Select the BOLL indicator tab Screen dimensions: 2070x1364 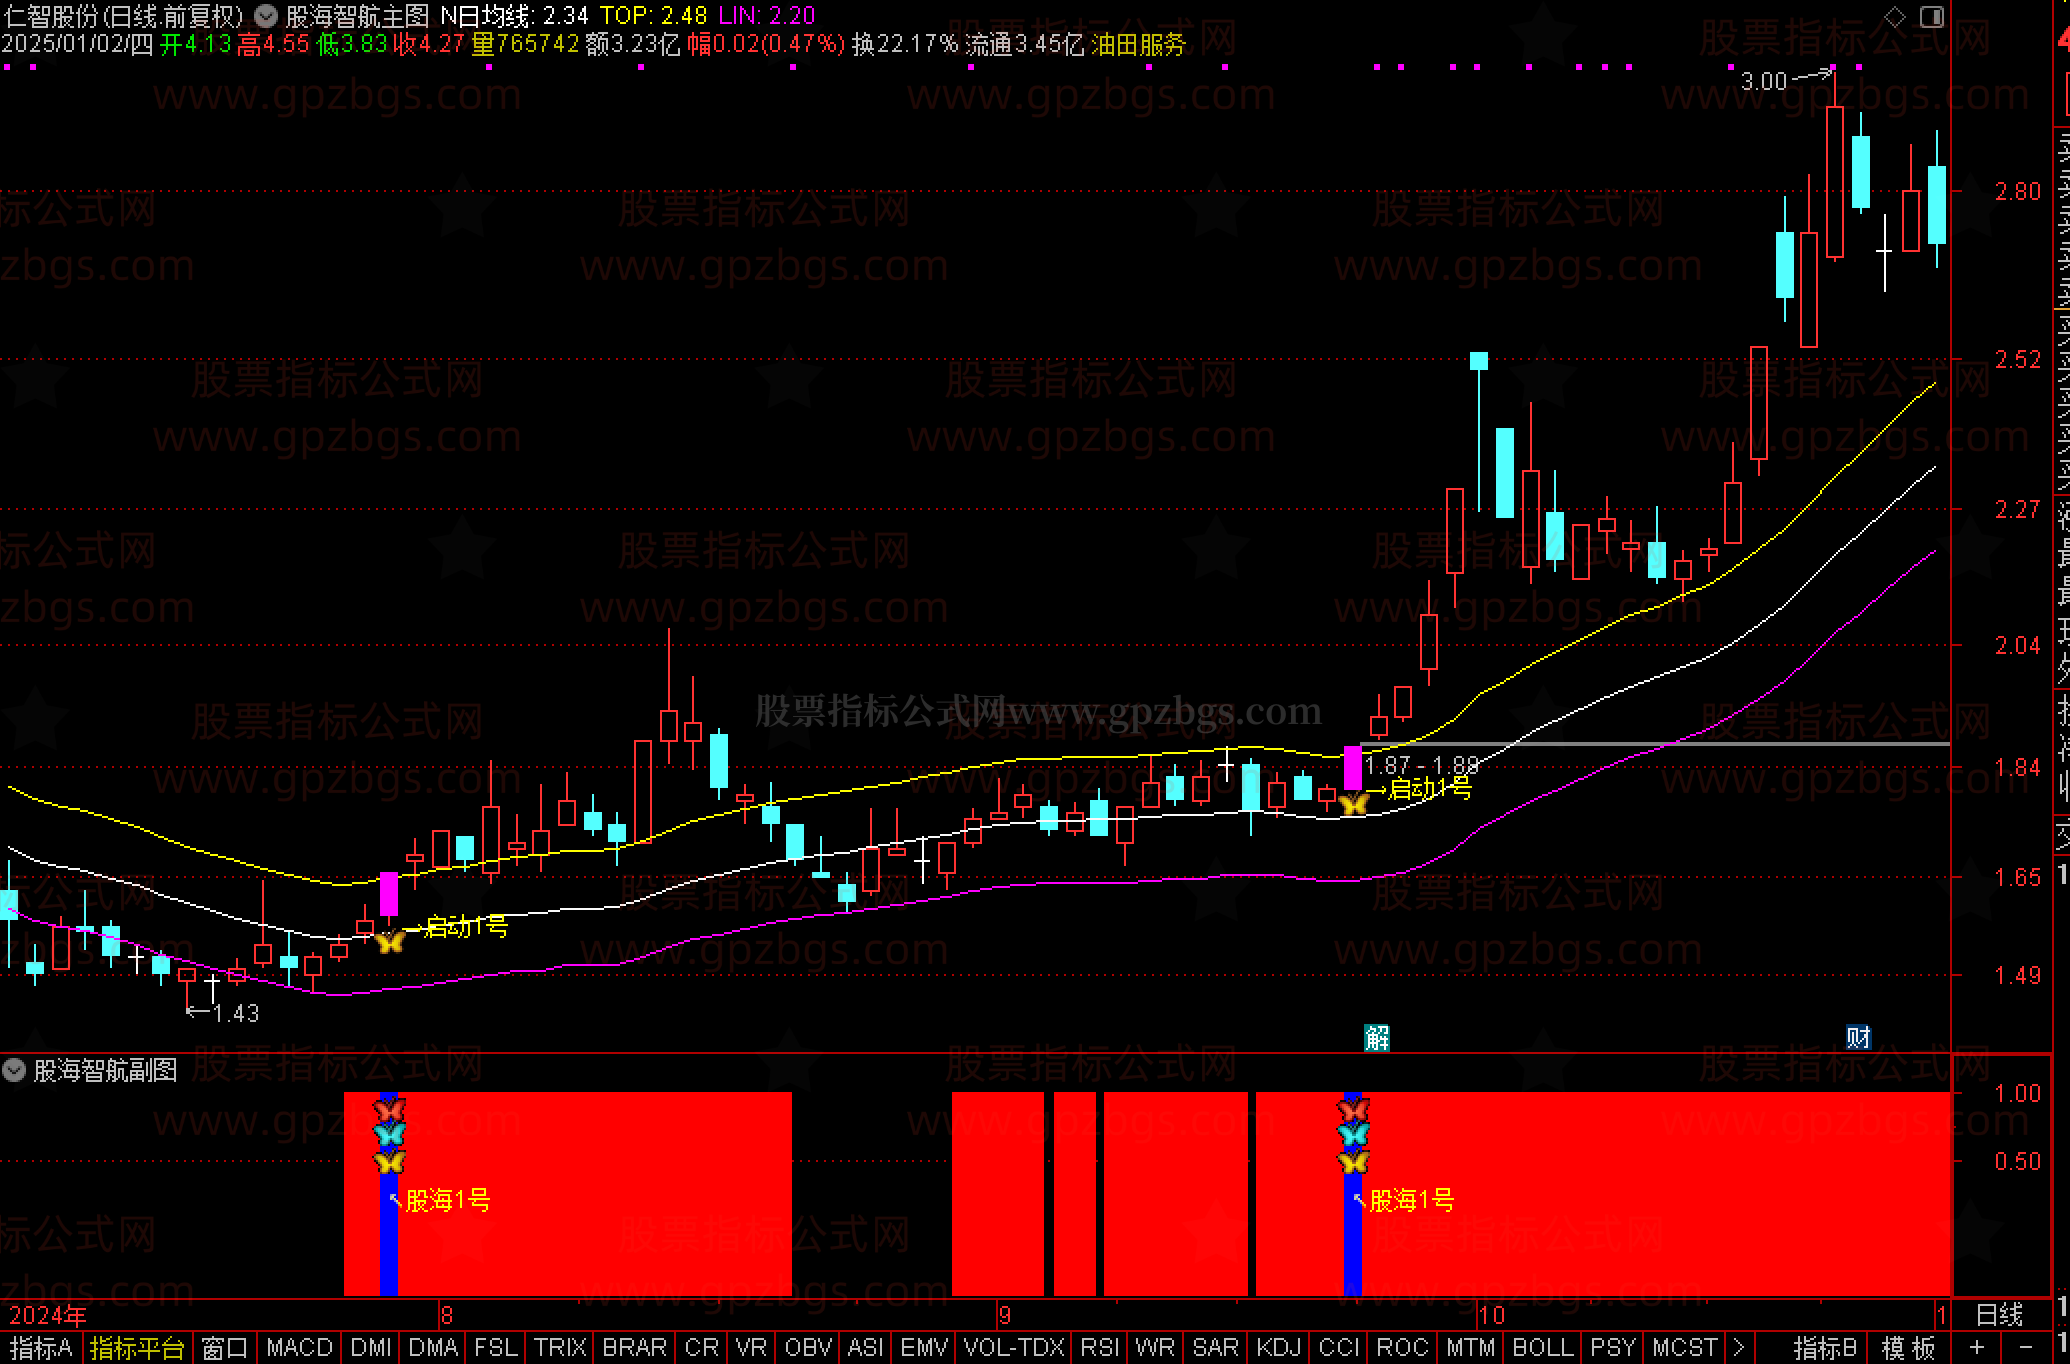click(x=1543, y=1347)
